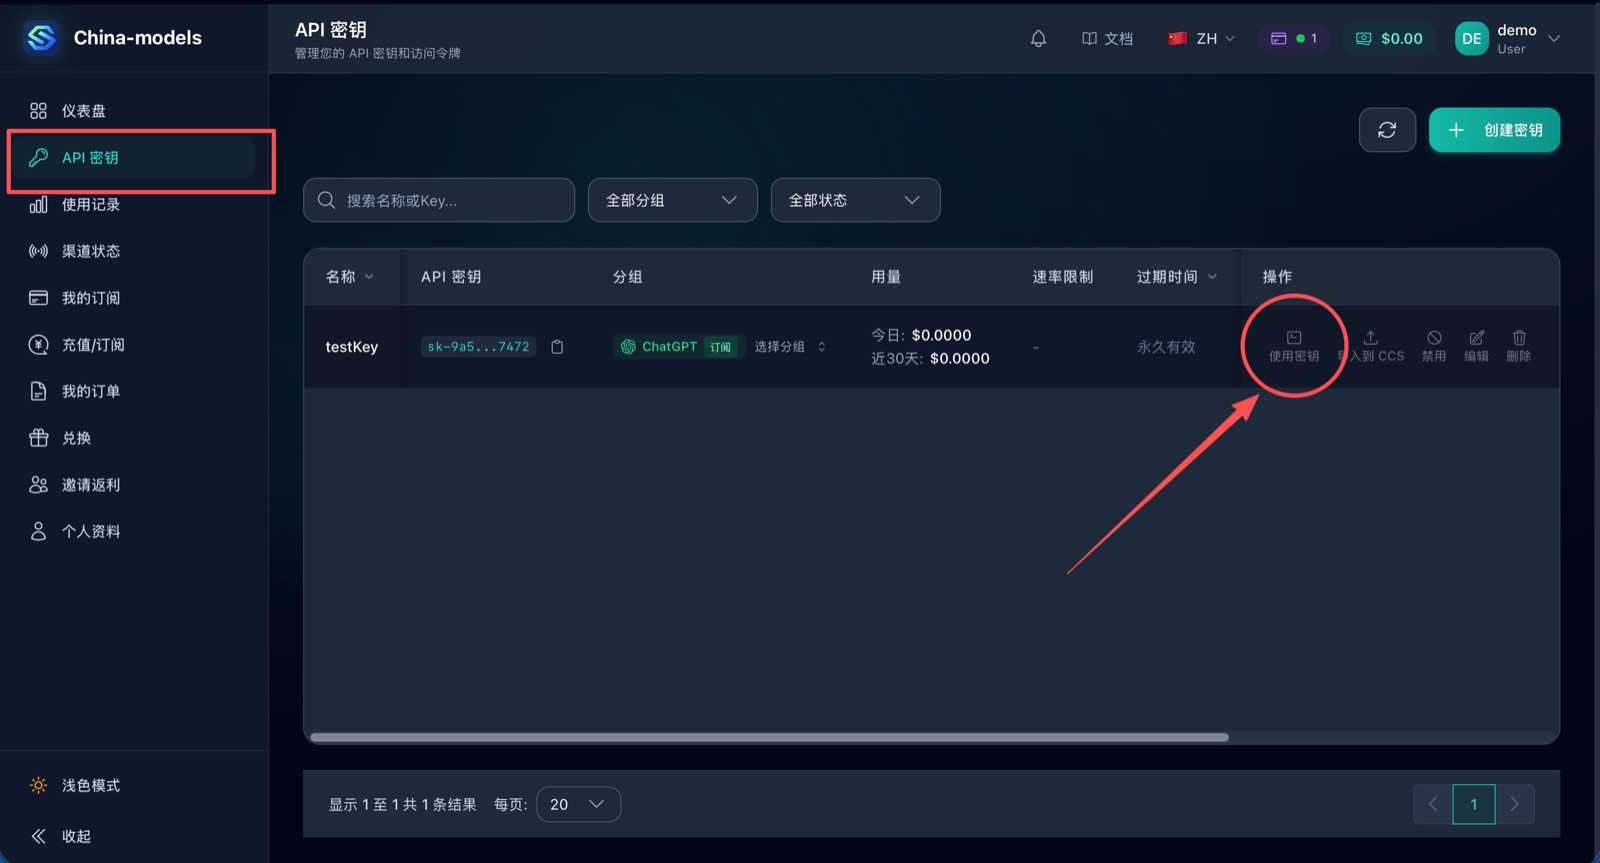Click the 用量 column header
This screenshot has height=863, width=1600.
point(886,277)
